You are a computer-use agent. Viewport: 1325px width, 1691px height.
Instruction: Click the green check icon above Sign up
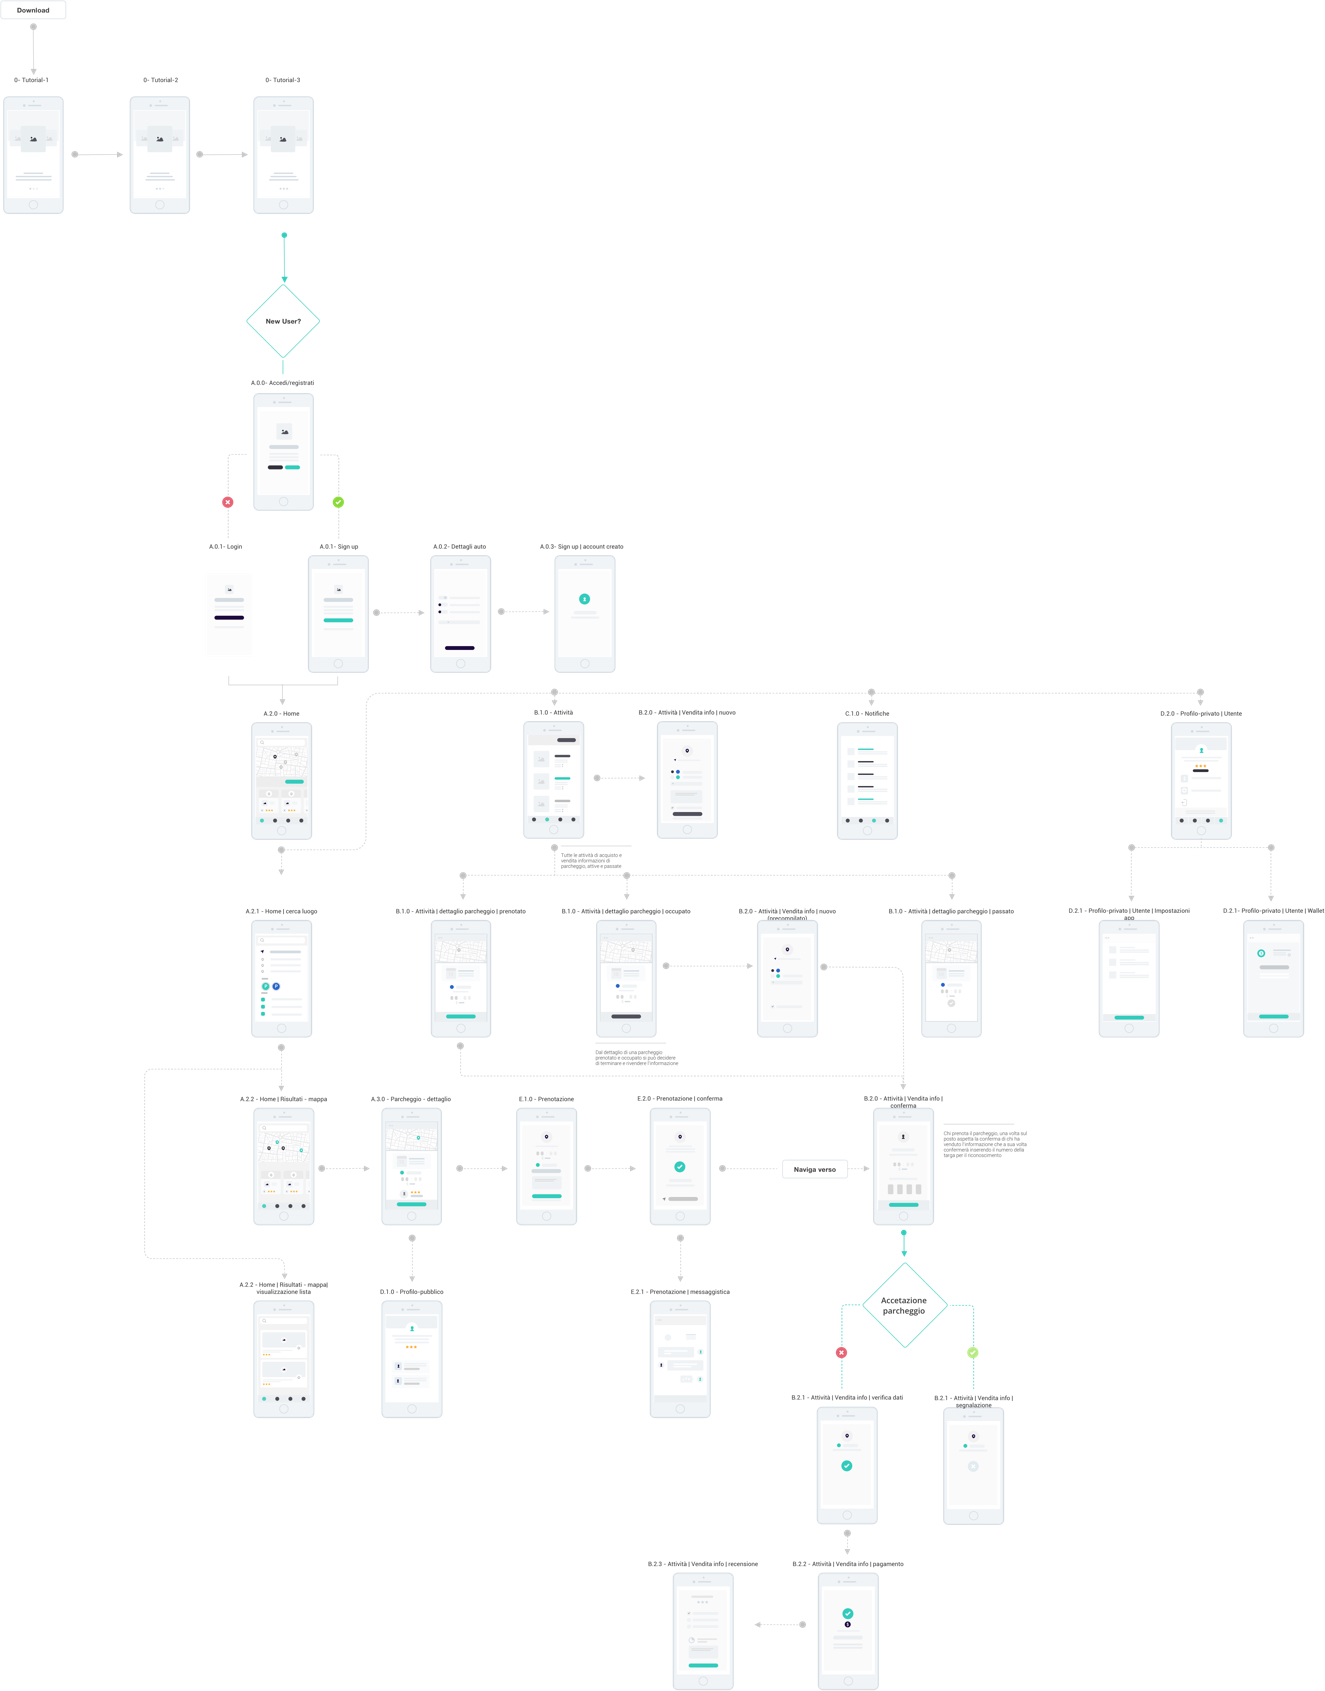tap(338, 502)
